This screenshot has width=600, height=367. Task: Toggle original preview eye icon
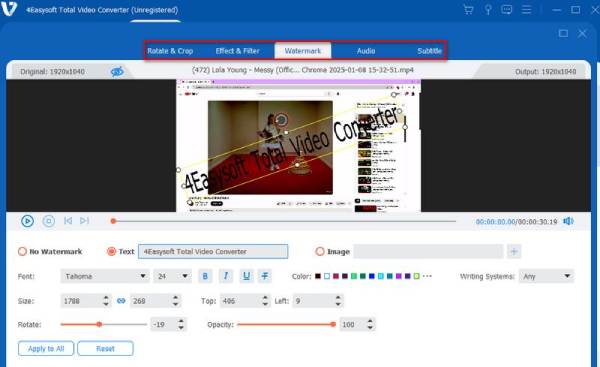click(117, 72)
